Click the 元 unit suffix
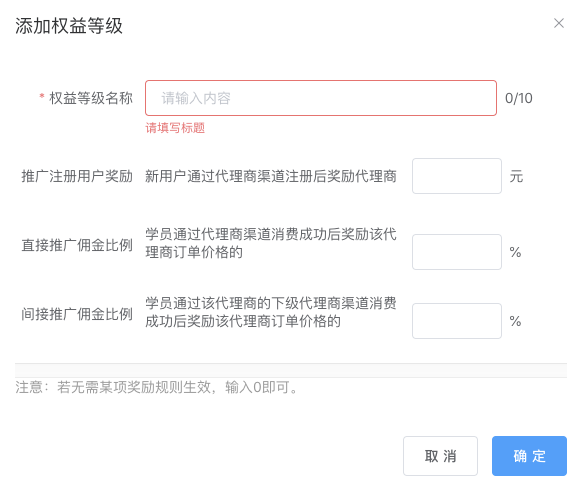Image resolution: width=581 pixels, height=493 pixels. pos(516,176)
